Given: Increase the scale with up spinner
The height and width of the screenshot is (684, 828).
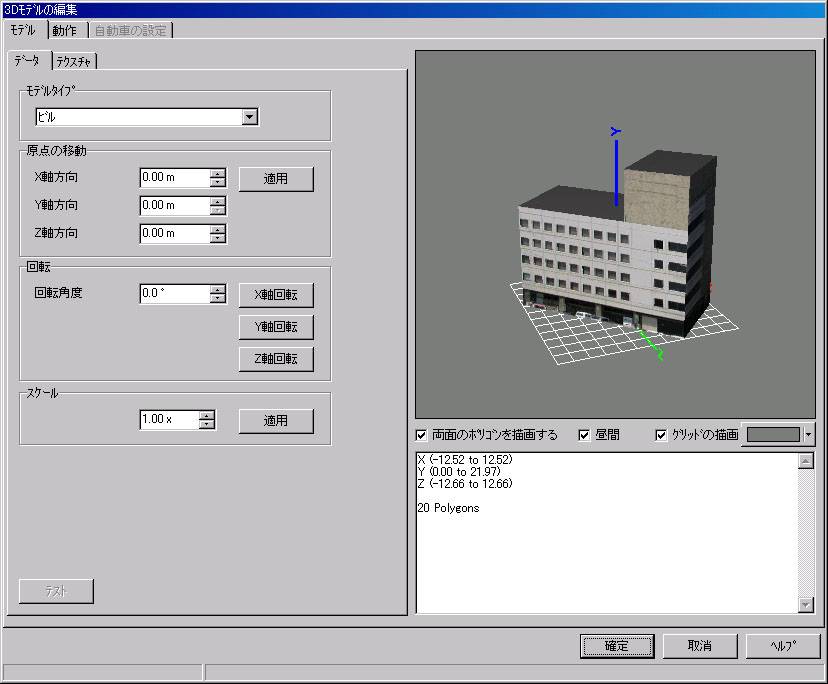Looking at the screenshot, I should coord(207,415).
